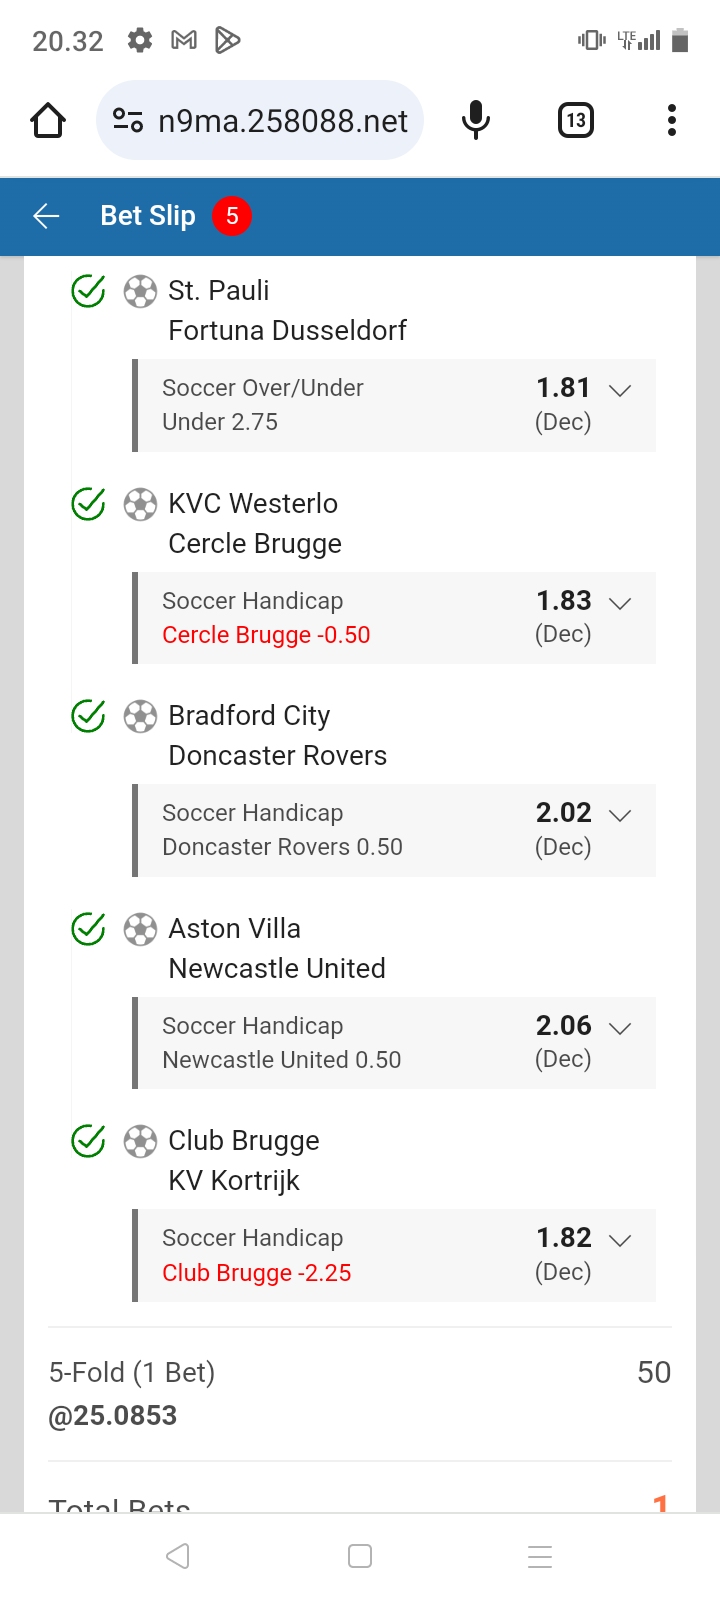Expand odds dropdown for 1.81 Under 2.75
This screenshot has height=1600, width=720.
[620, 390]
